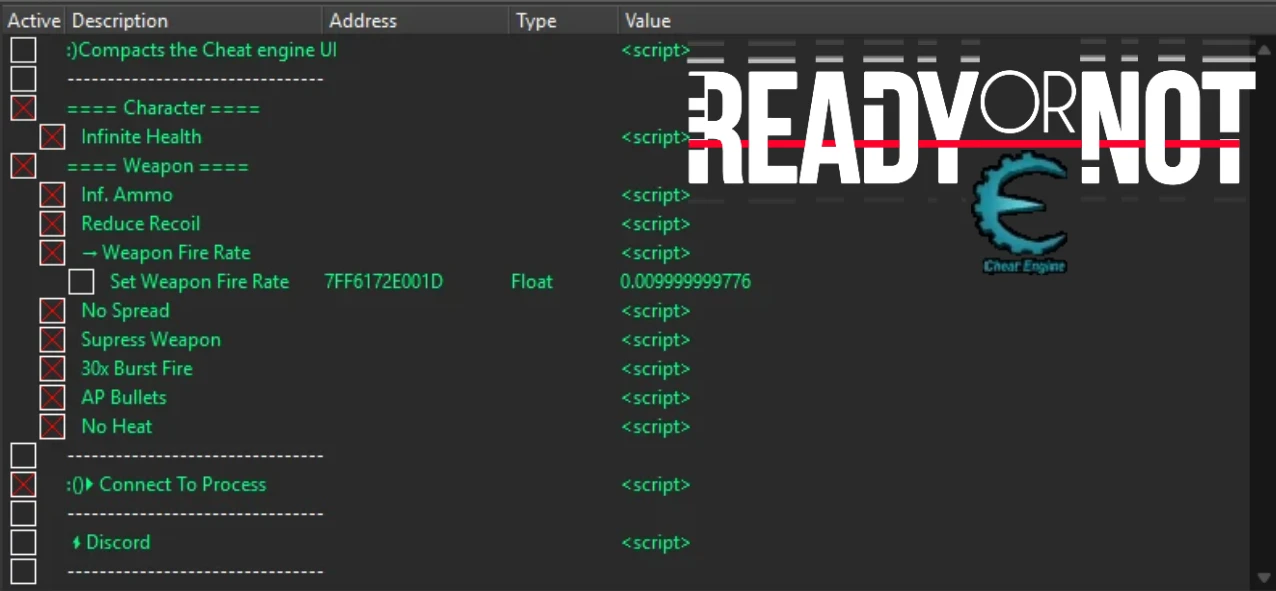Click the <script> value of No Heat
The height and width of the screenshot is (591, 1276).
tap(655, 427)
